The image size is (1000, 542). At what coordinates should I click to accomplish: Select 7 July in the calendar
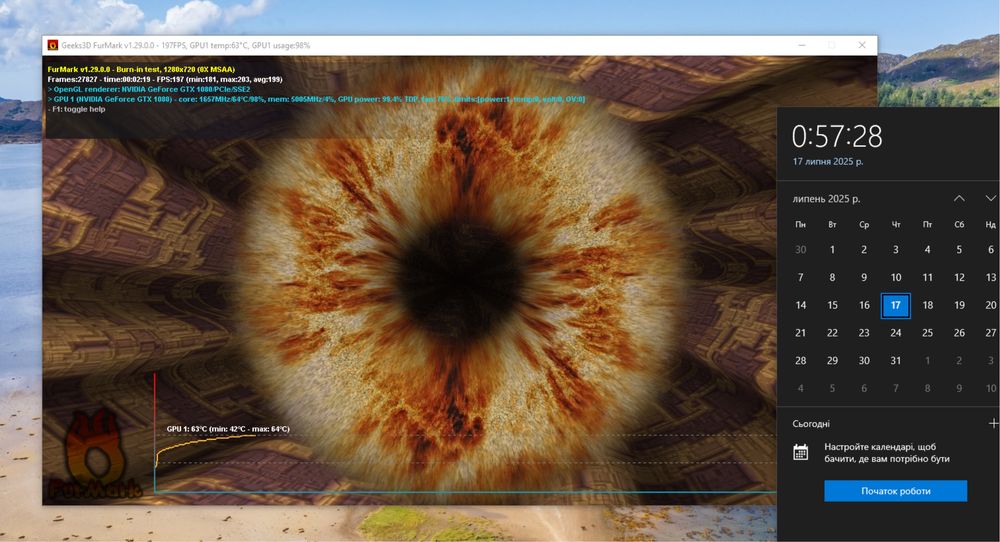800,277
